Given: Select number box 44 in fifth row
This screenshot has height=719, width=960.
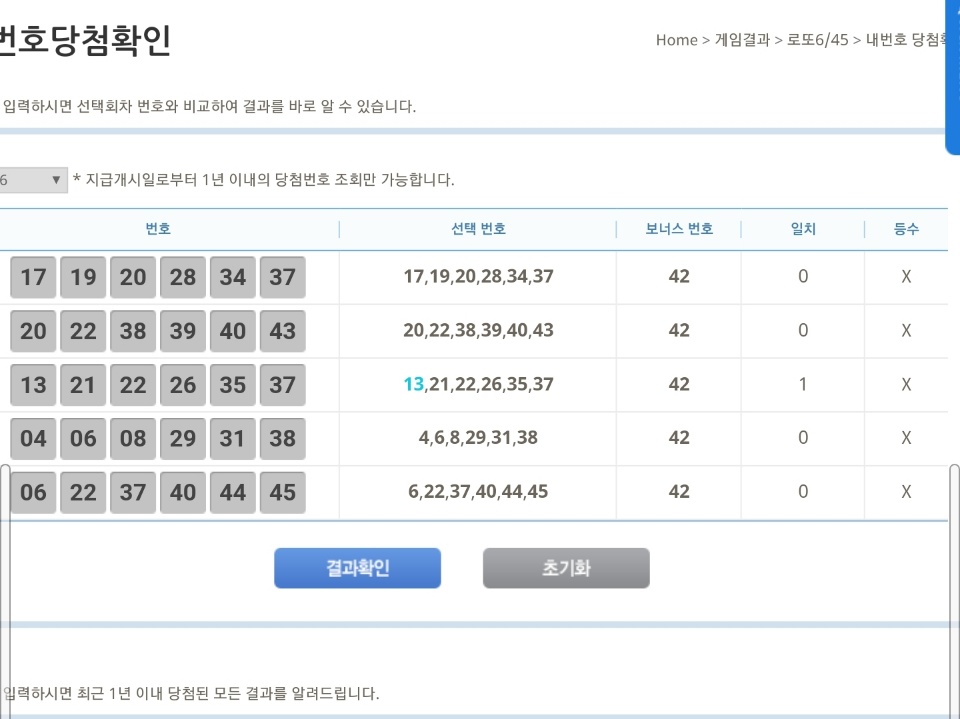Looking at the screenshot, I should click(233, 492).
